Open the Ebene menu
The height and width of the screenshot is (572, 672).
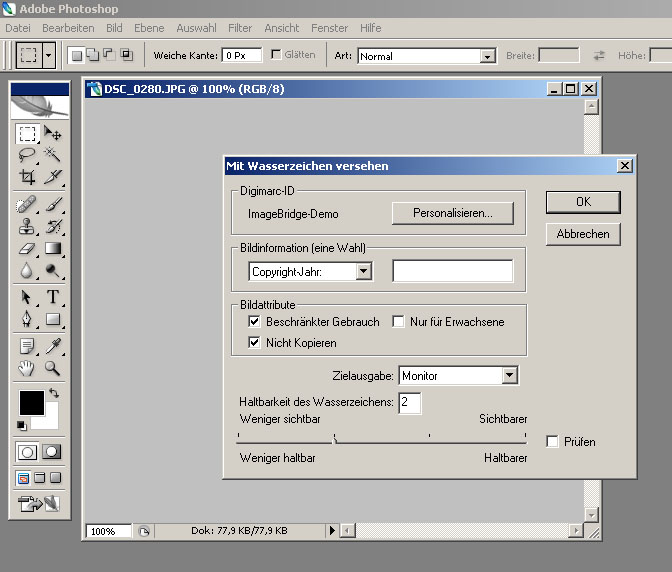pyautogui.click(x=149, y=28)
